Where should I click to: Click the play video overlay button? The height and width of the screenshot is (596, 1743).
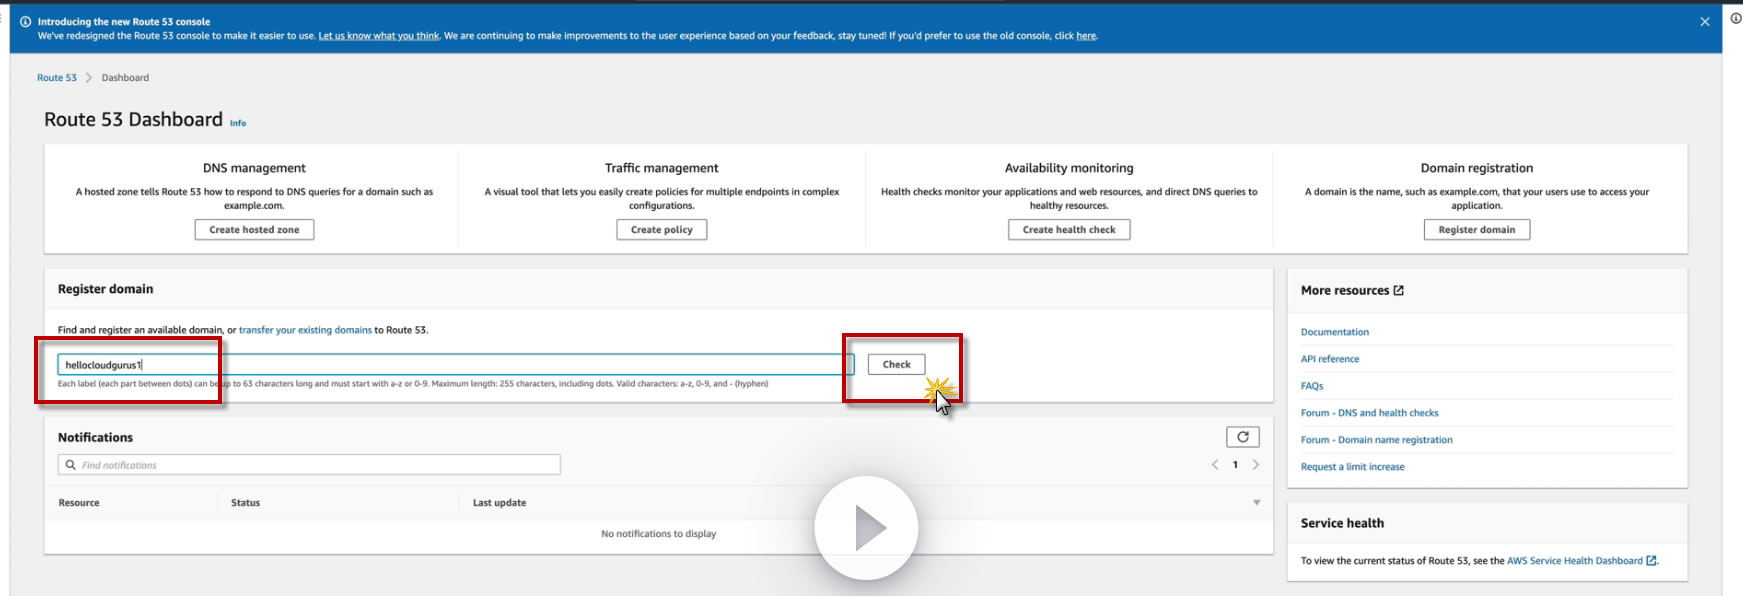pyautogui.click(x=866, y=528)
